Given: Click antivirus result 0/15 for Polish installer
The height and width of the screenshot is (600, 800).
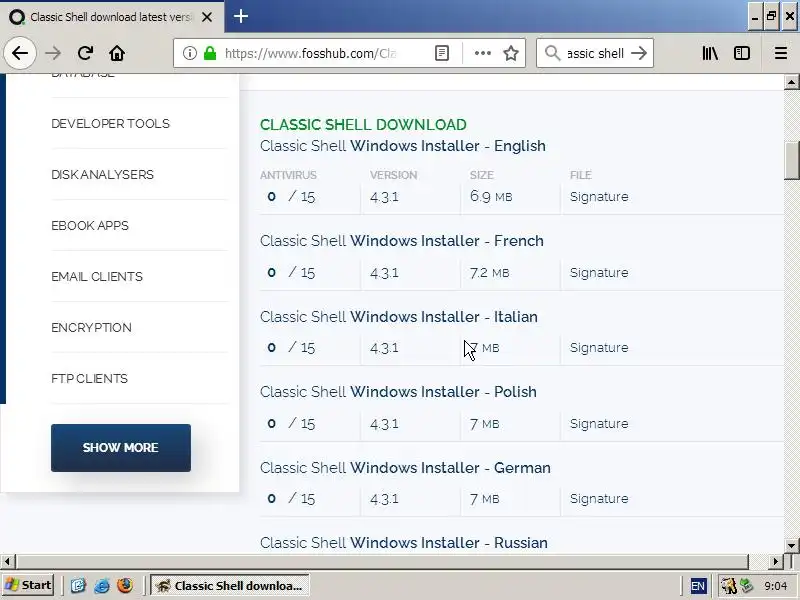Looking at the screenshot, I should (x=291, y=424).
